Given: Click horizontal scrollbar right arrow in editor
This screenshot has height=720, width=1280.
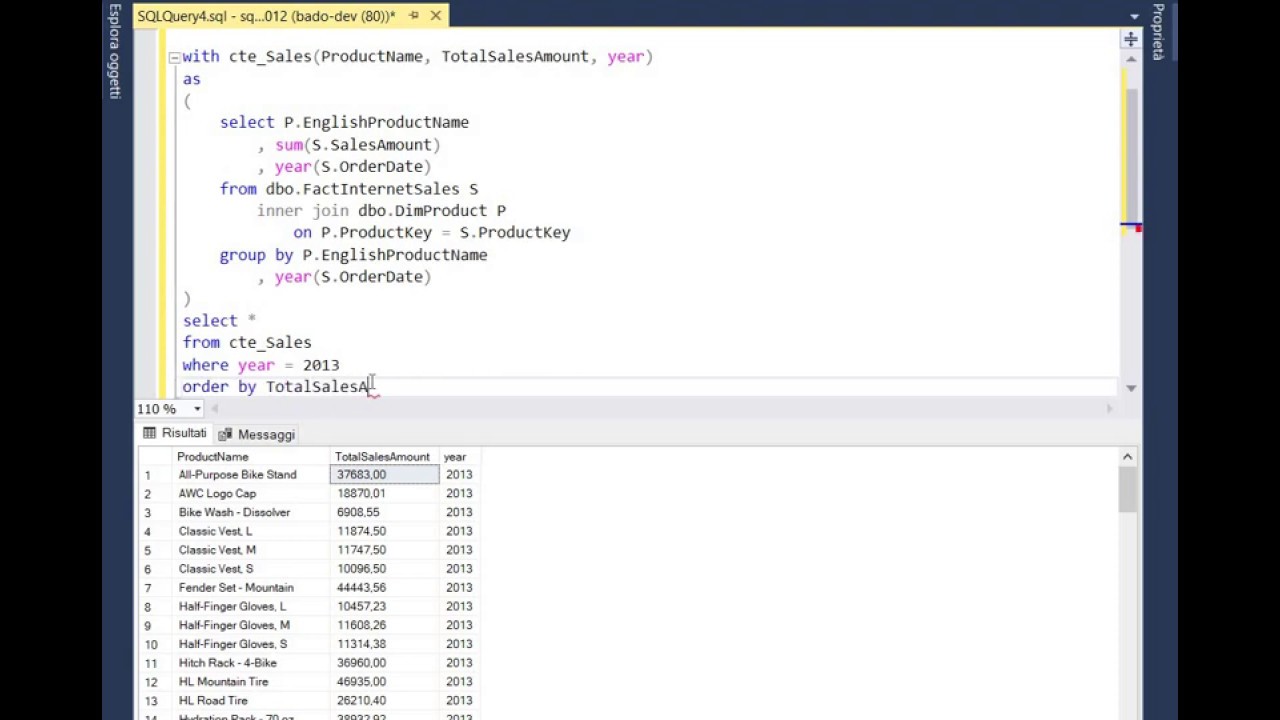Looking at the screenshot, I should pos(1110,409).
